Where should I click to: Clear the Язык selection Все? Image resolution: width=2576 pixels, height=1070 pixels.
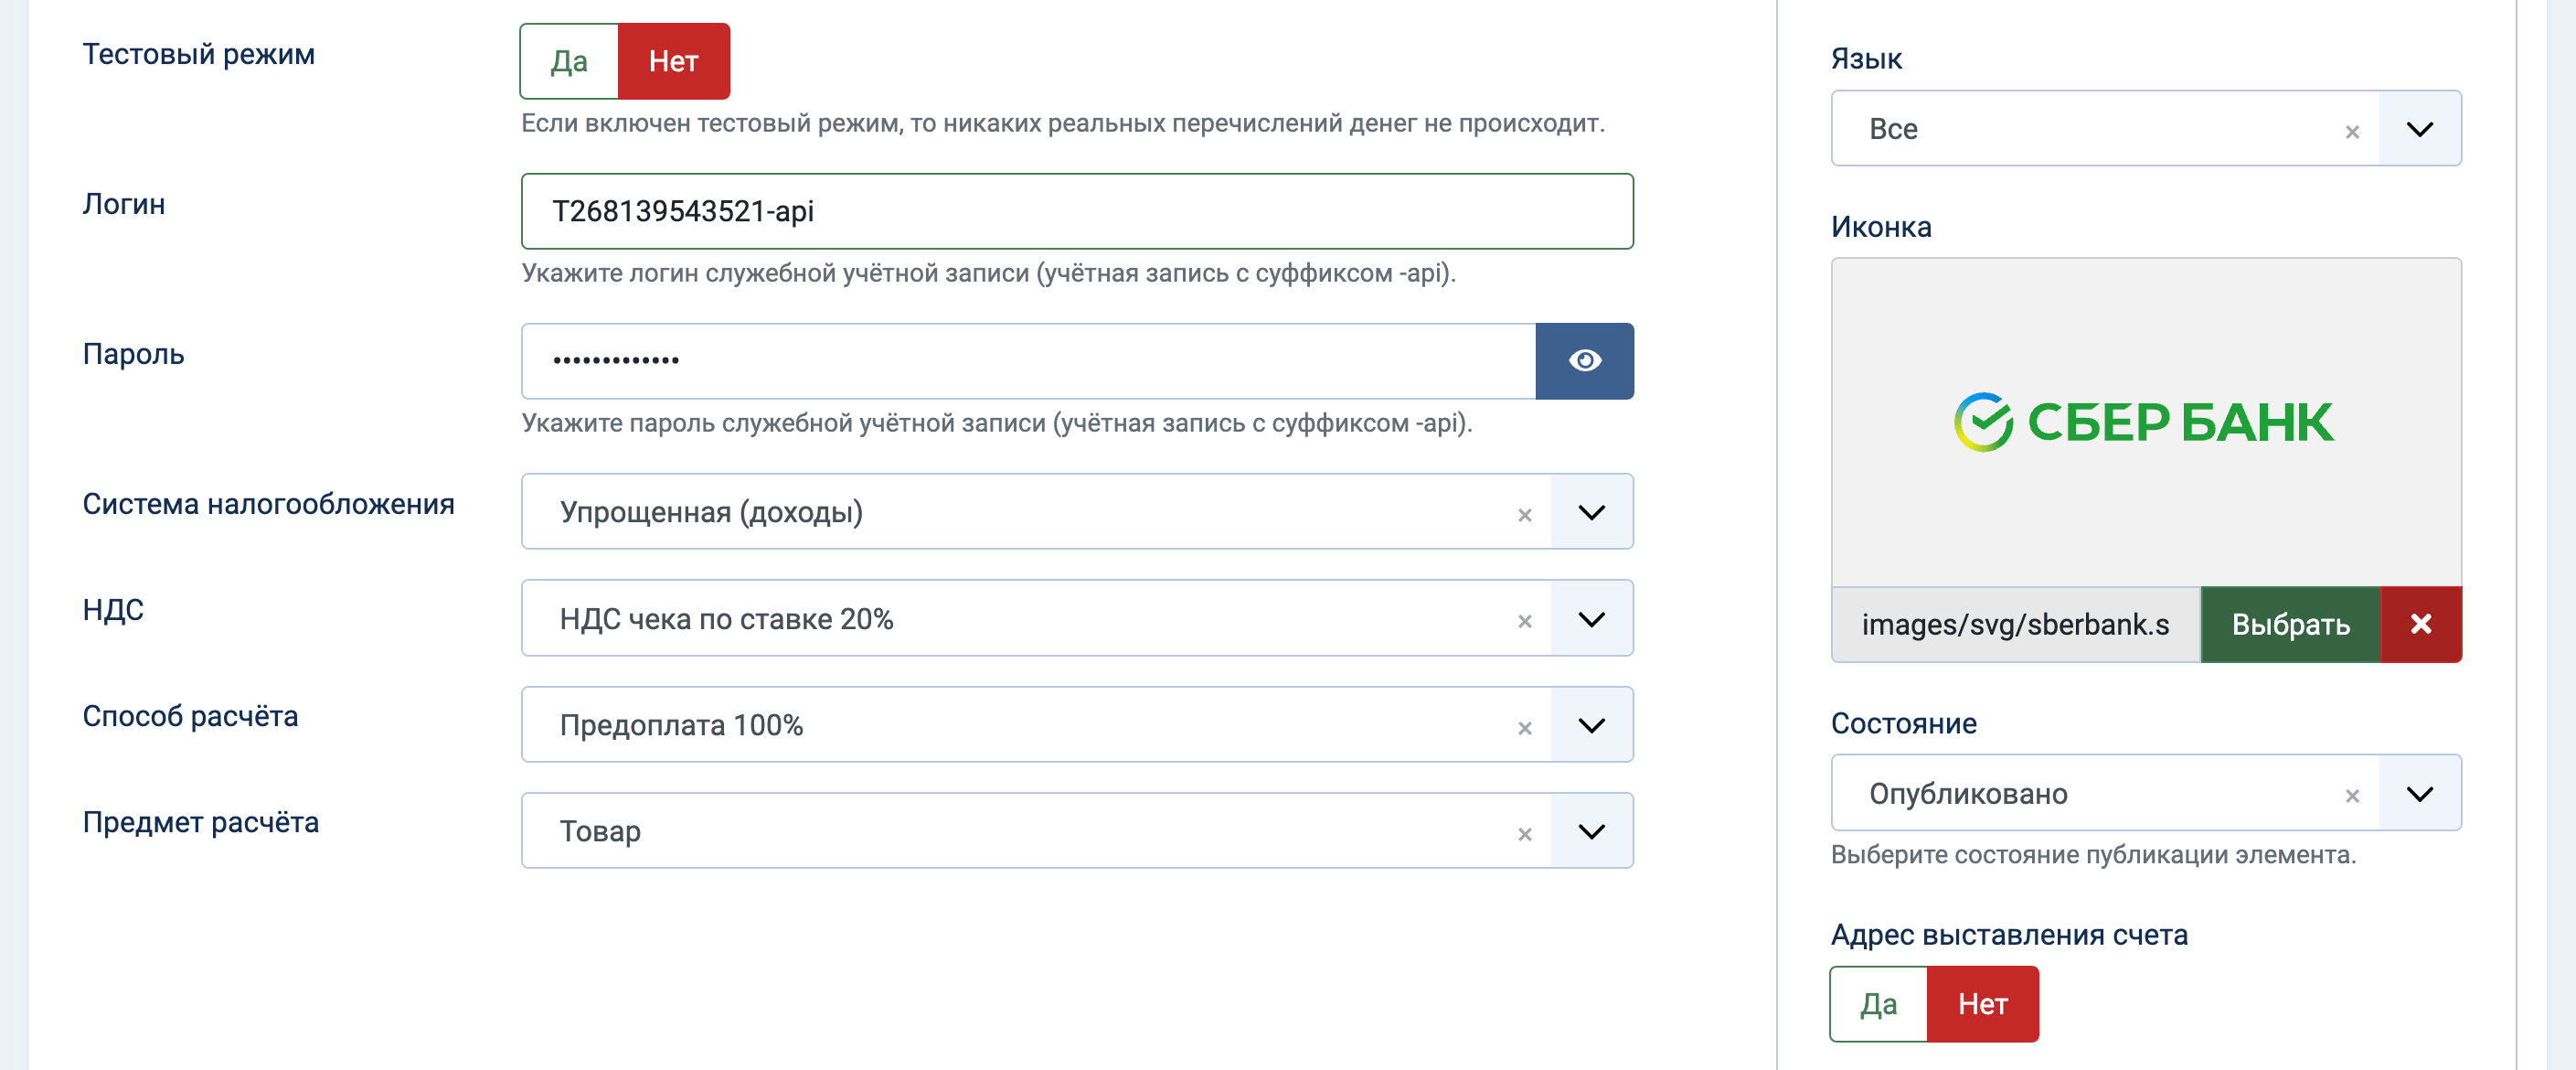coord(2352,131)
